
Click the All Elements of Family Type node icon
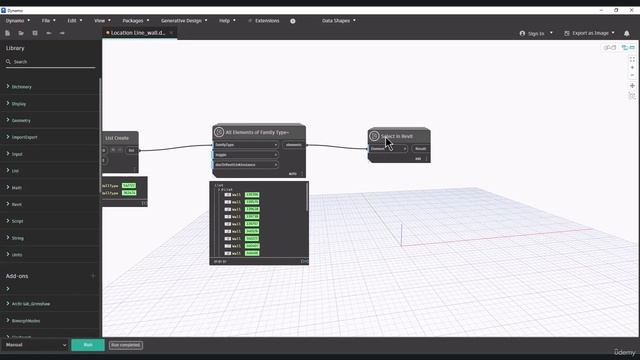[219, 132]
